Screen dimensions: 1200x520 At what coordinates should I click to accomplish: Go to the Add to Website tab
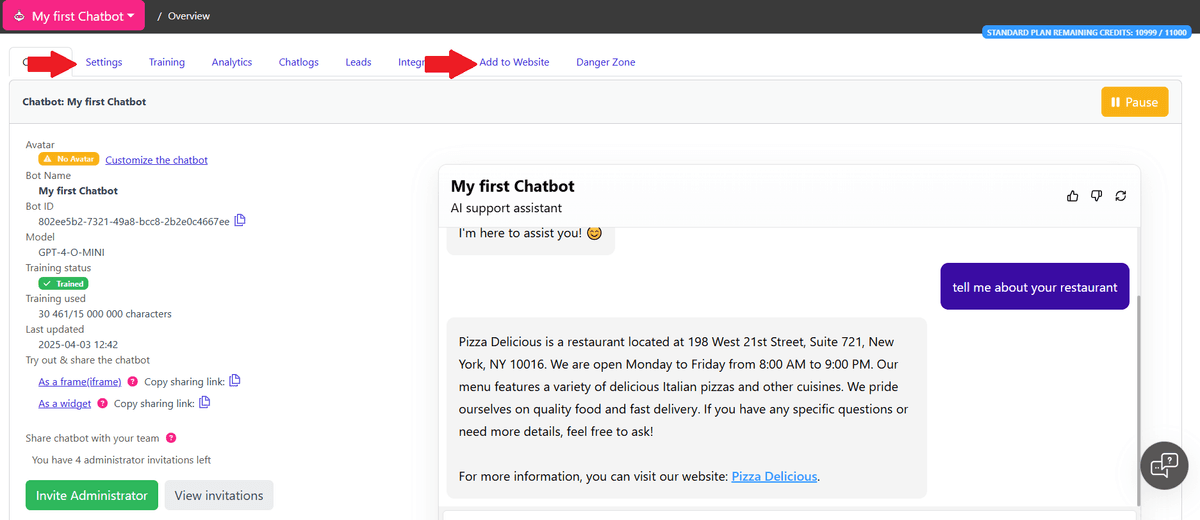click(514, 62)
